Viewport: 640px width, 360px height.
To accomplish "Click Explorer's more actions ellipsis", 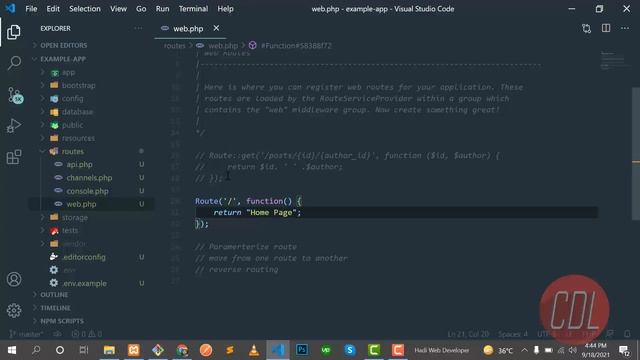I will (x=138, y=28).
